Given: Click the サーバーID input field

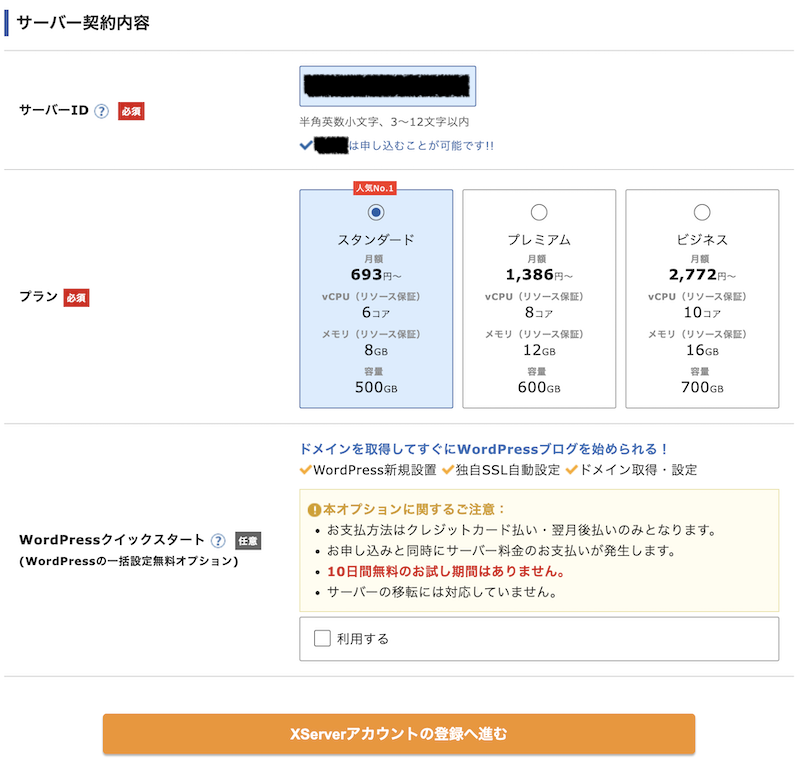Looking at the screenshot, I should coord(388,87).
